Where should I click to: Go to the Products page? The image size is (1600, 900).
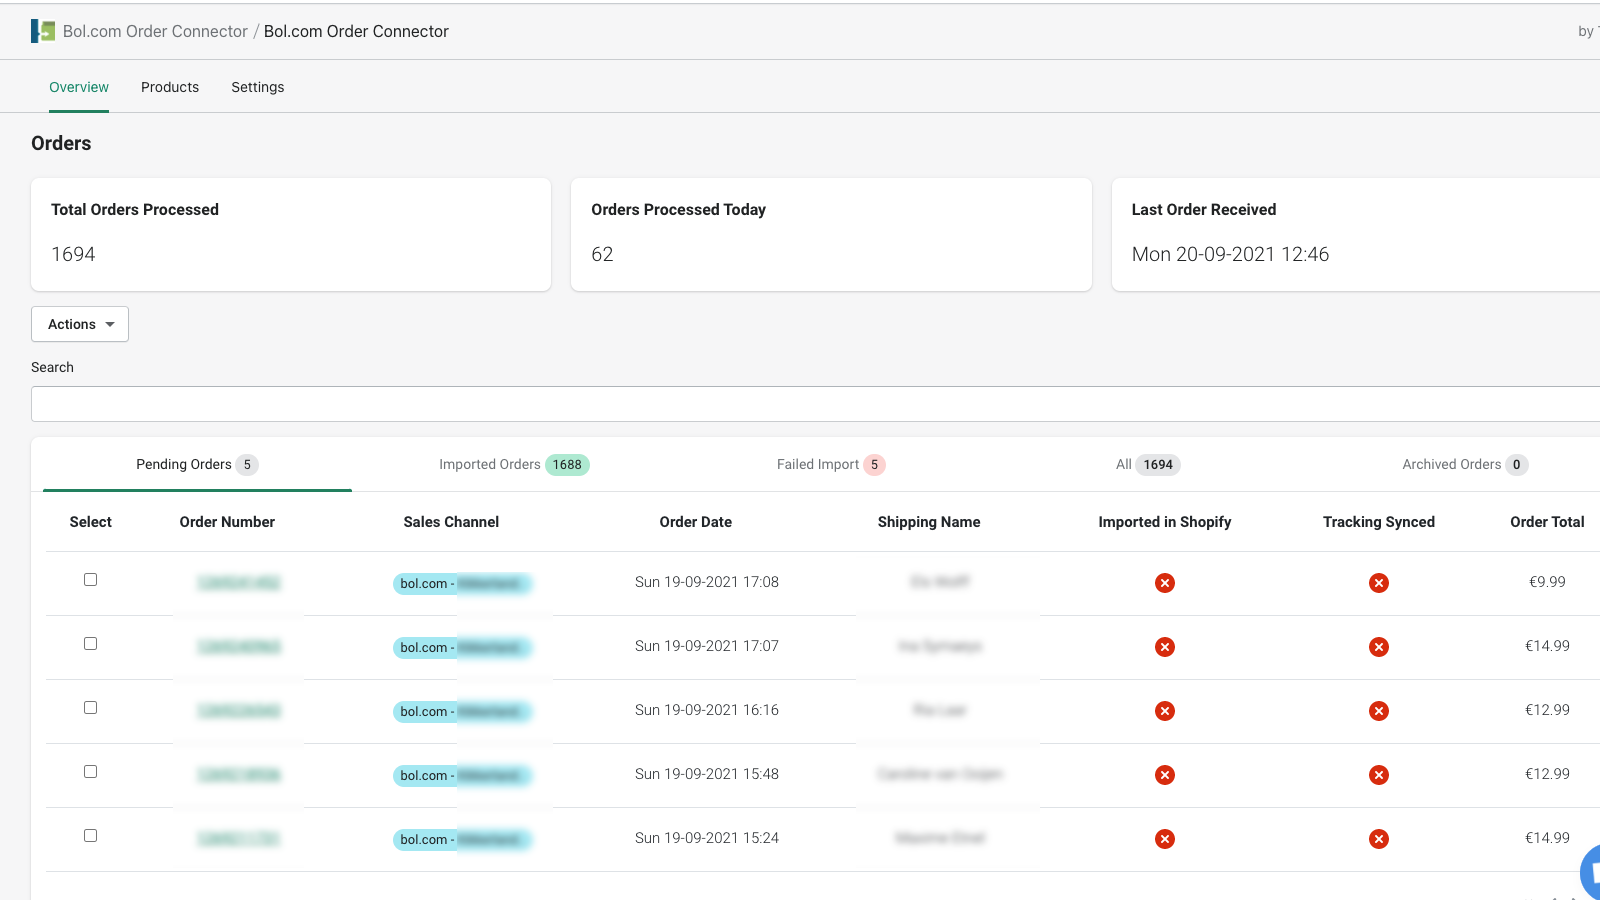coord(170,87)
